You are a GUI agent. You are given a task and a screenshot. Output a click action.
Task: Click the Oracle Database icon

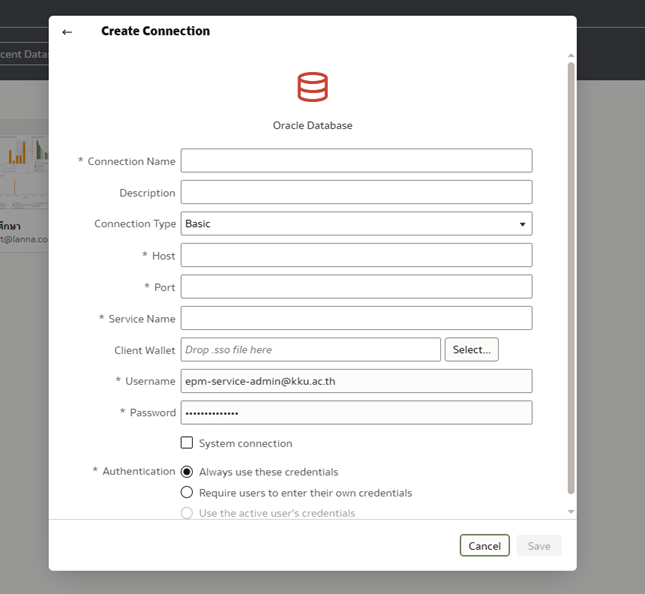[x=313, y=87]
